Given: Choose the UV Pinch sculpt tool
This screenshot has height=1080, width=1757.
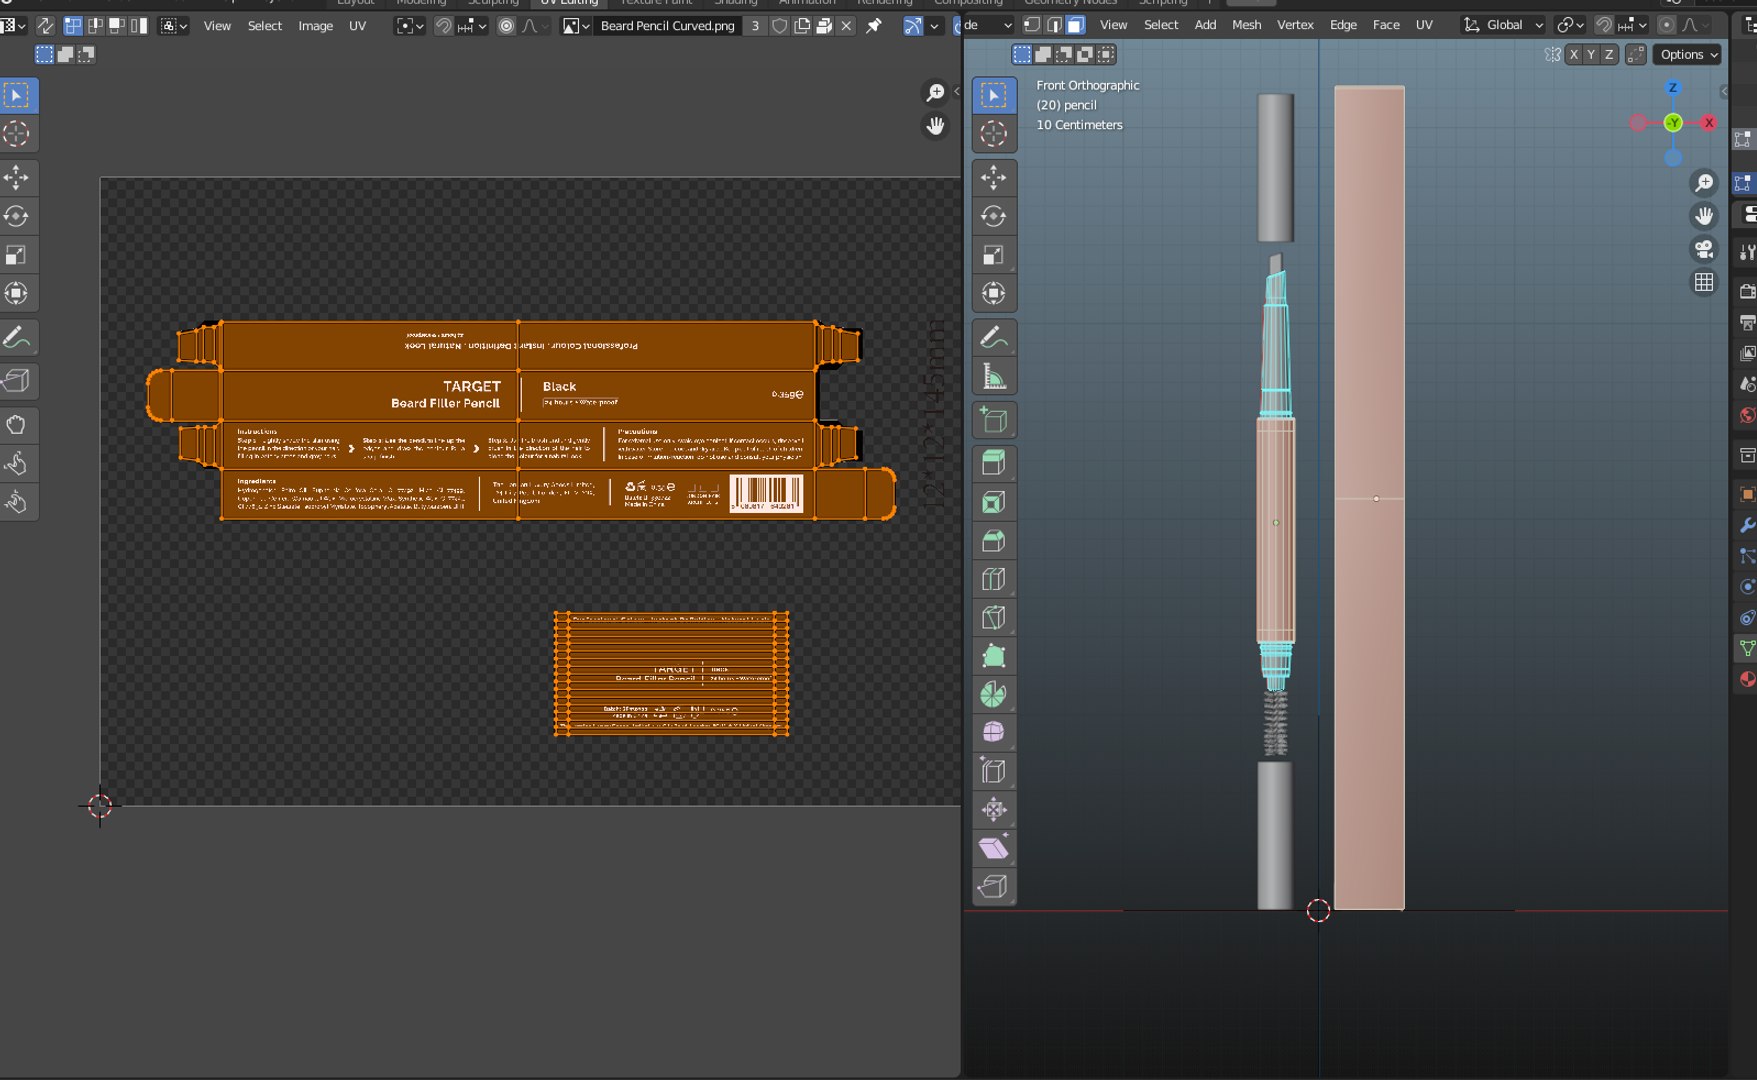Looking at the screenshot, I should click(x=17, y=502).
